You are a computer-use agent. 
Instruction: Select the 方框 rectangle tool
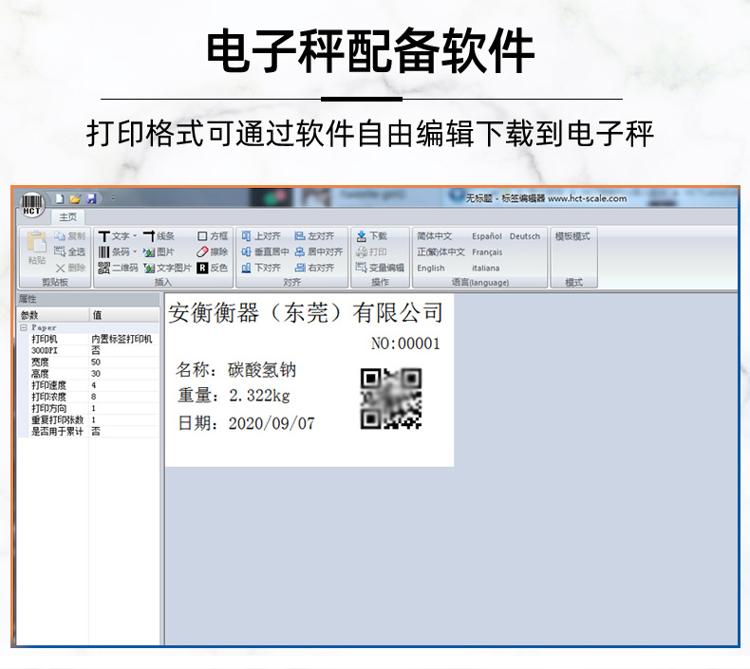[212, 236]
